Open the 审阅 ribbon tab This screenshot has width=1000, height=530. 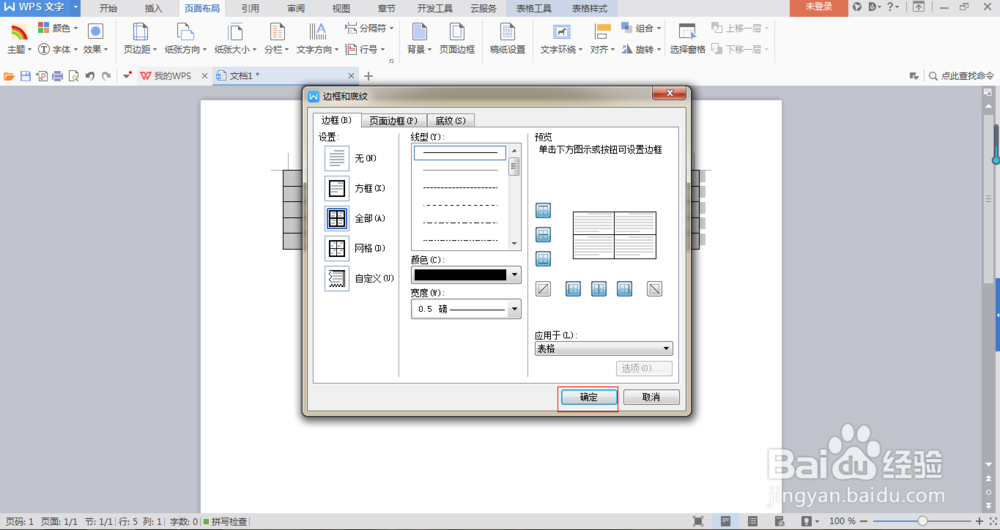pyautogui.click(x=296, y=8)
